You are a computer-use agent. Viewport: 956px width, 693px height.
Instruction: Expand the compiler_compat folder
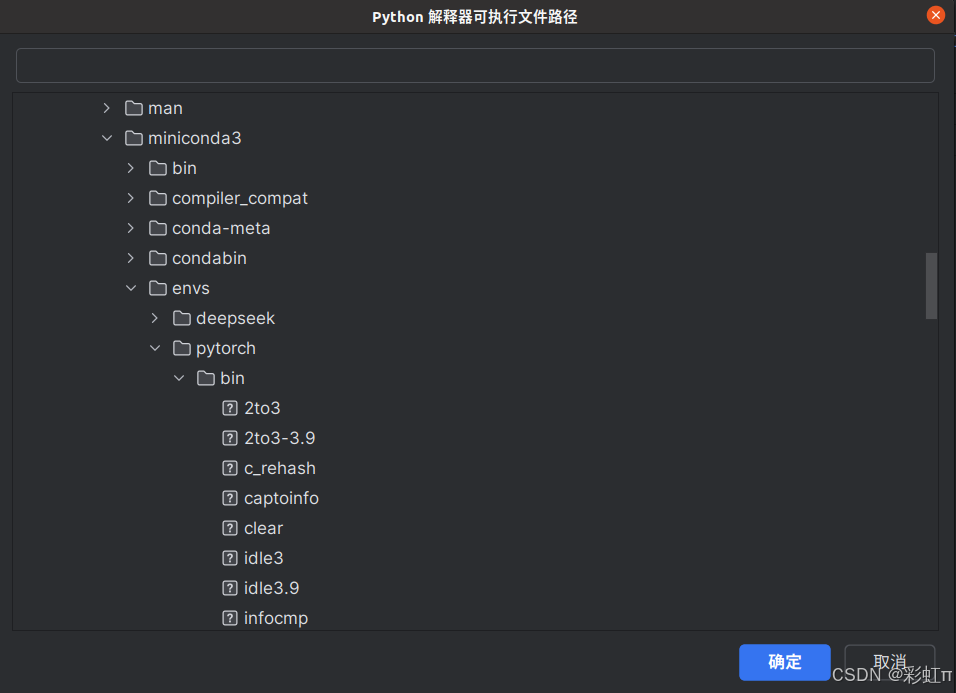tap(131, 198)
